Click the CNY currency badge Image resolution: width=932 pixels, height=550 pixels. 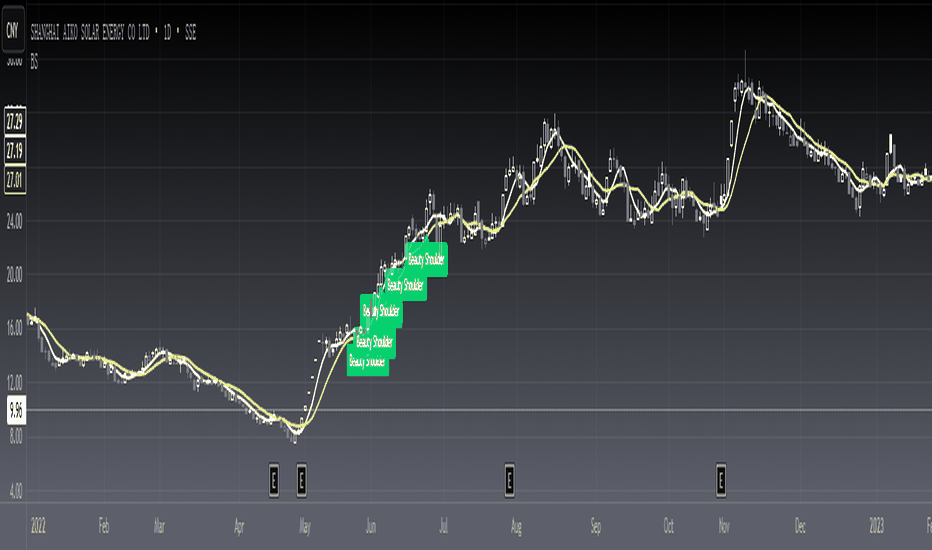[12, 30]
